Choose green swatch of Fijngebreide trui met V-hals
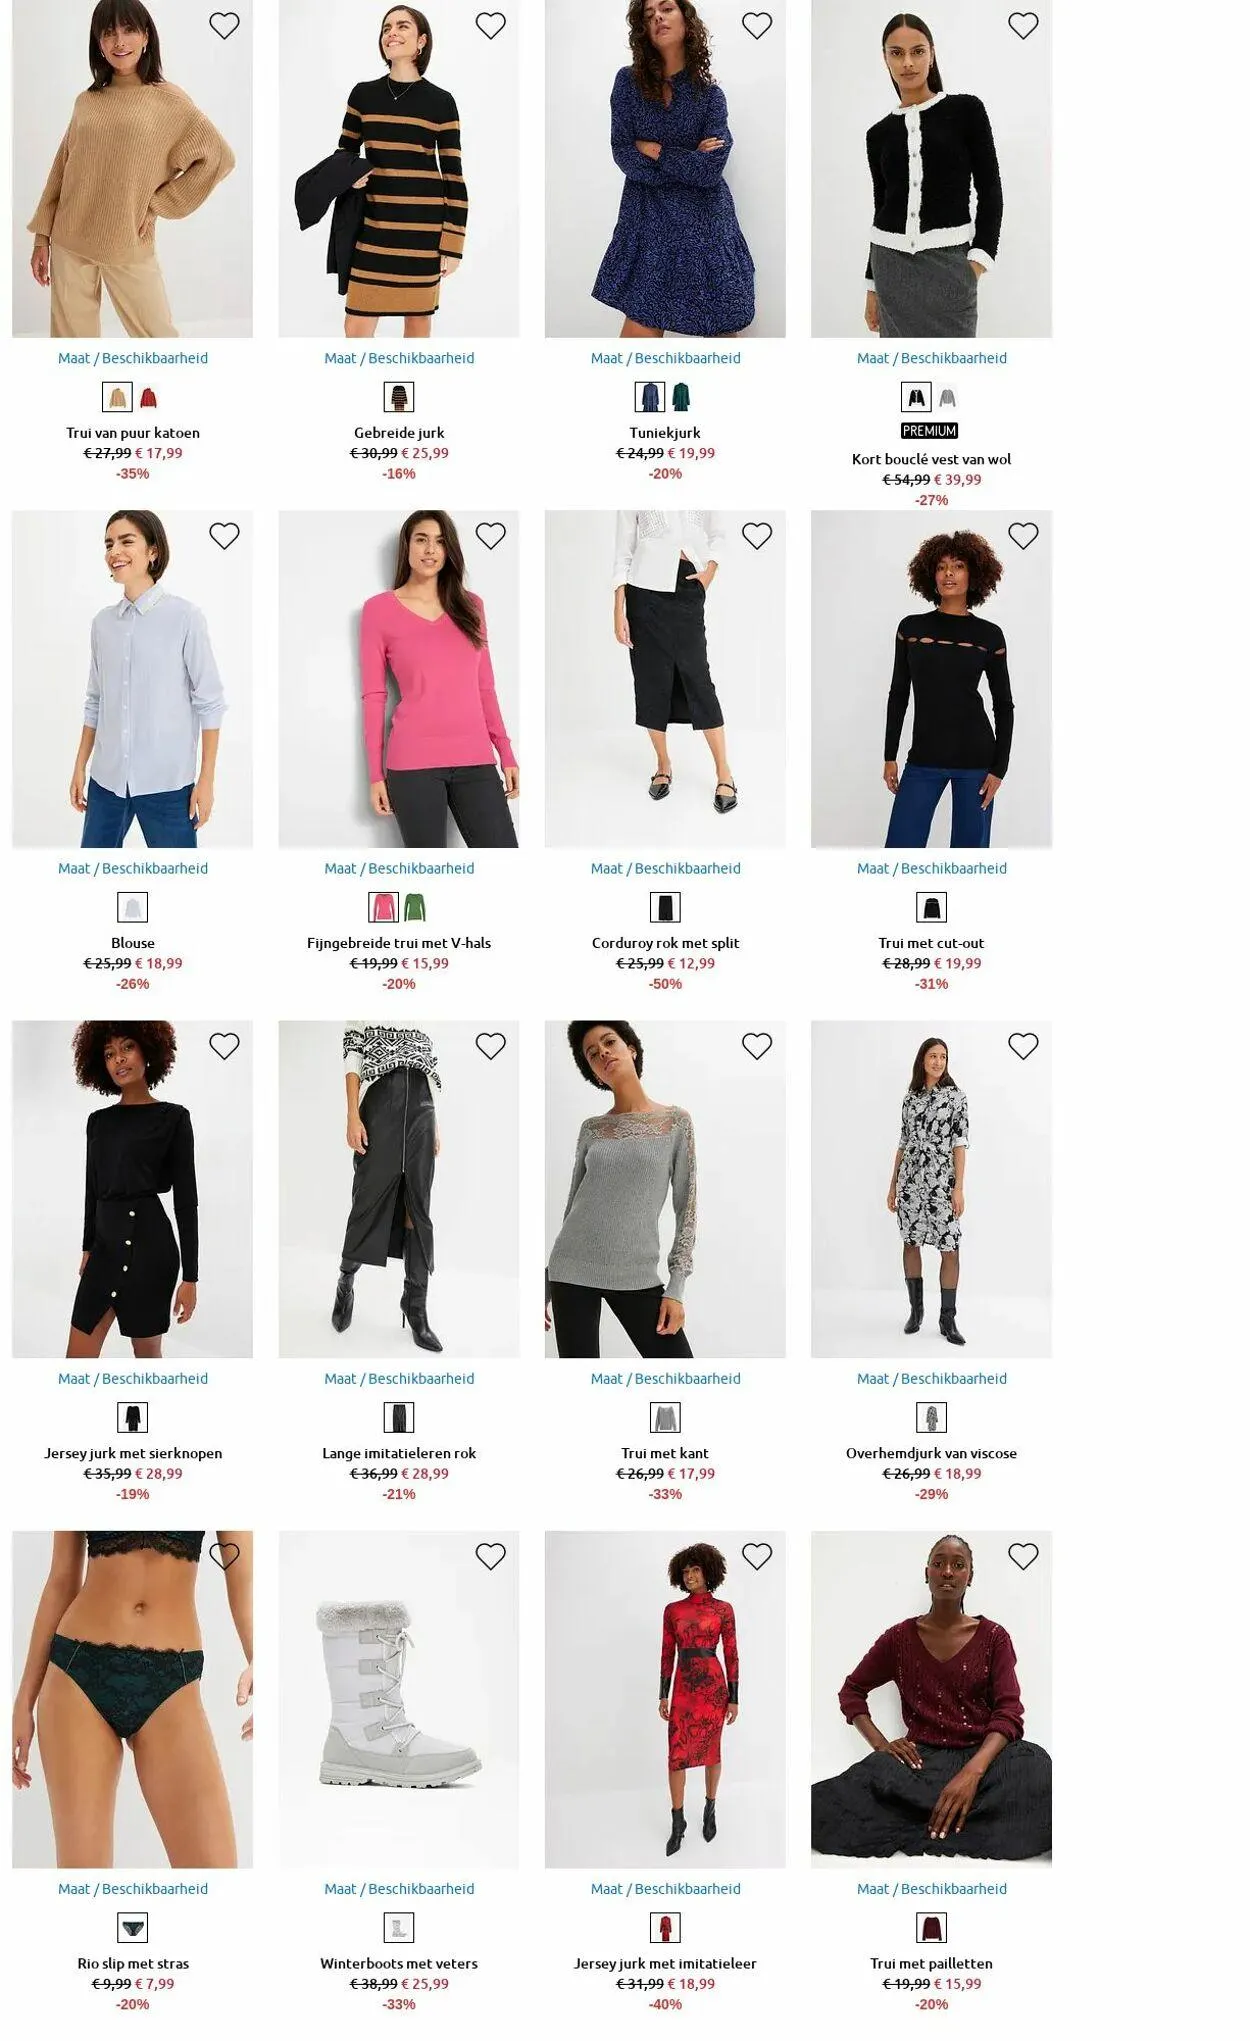Viewport: 1250px width, 2041px height. point(414,908)
